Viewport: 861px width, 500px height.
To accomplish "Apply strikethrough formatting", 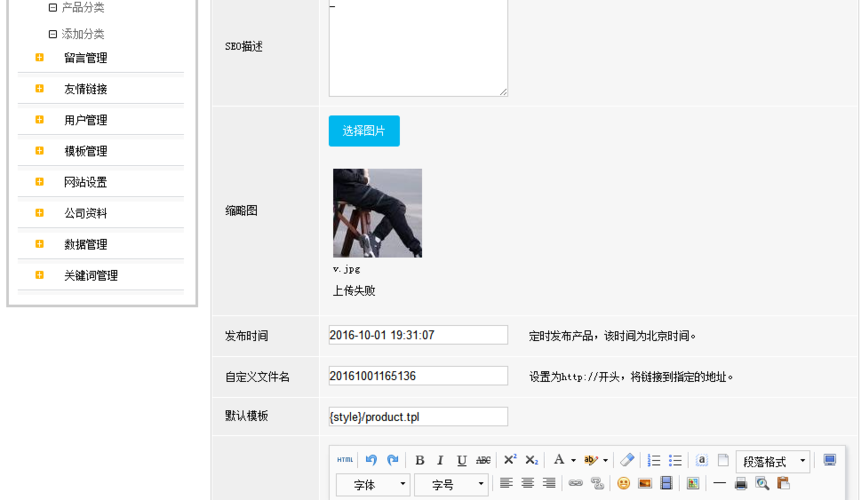I will coord(483,460).
